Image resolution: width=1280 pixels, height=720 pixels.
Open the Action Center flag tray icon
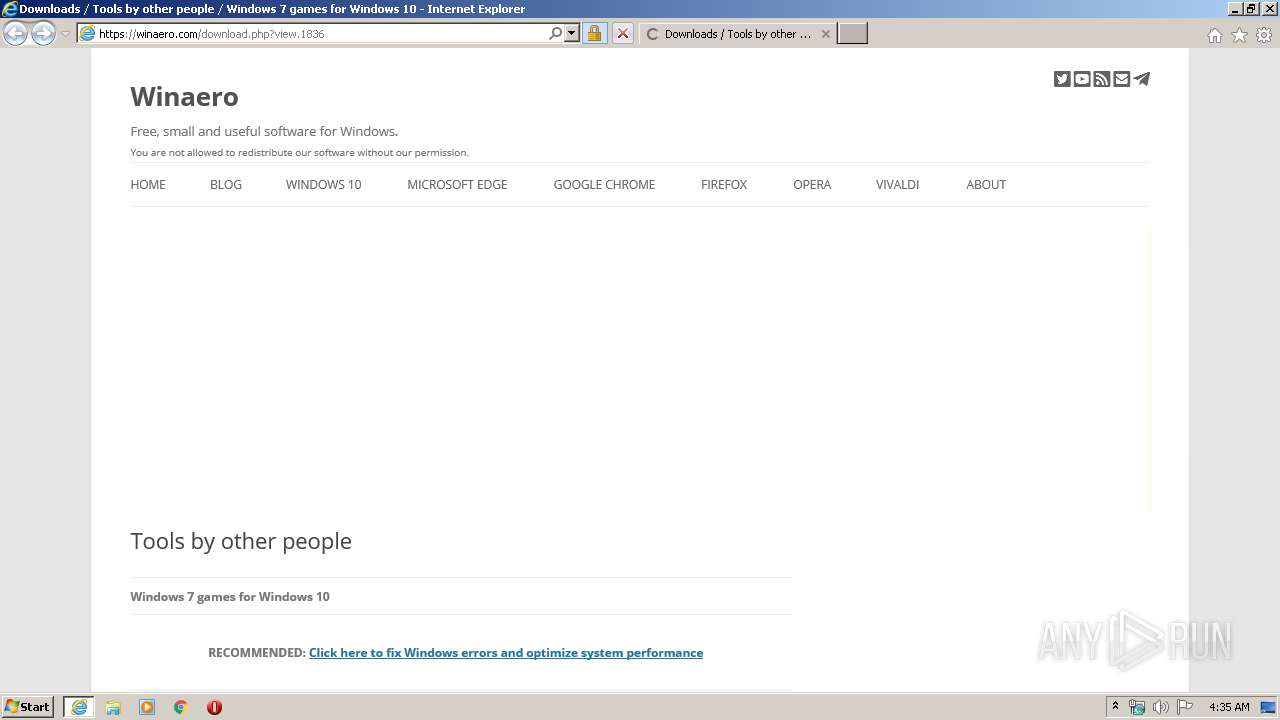pos(1185,707)
